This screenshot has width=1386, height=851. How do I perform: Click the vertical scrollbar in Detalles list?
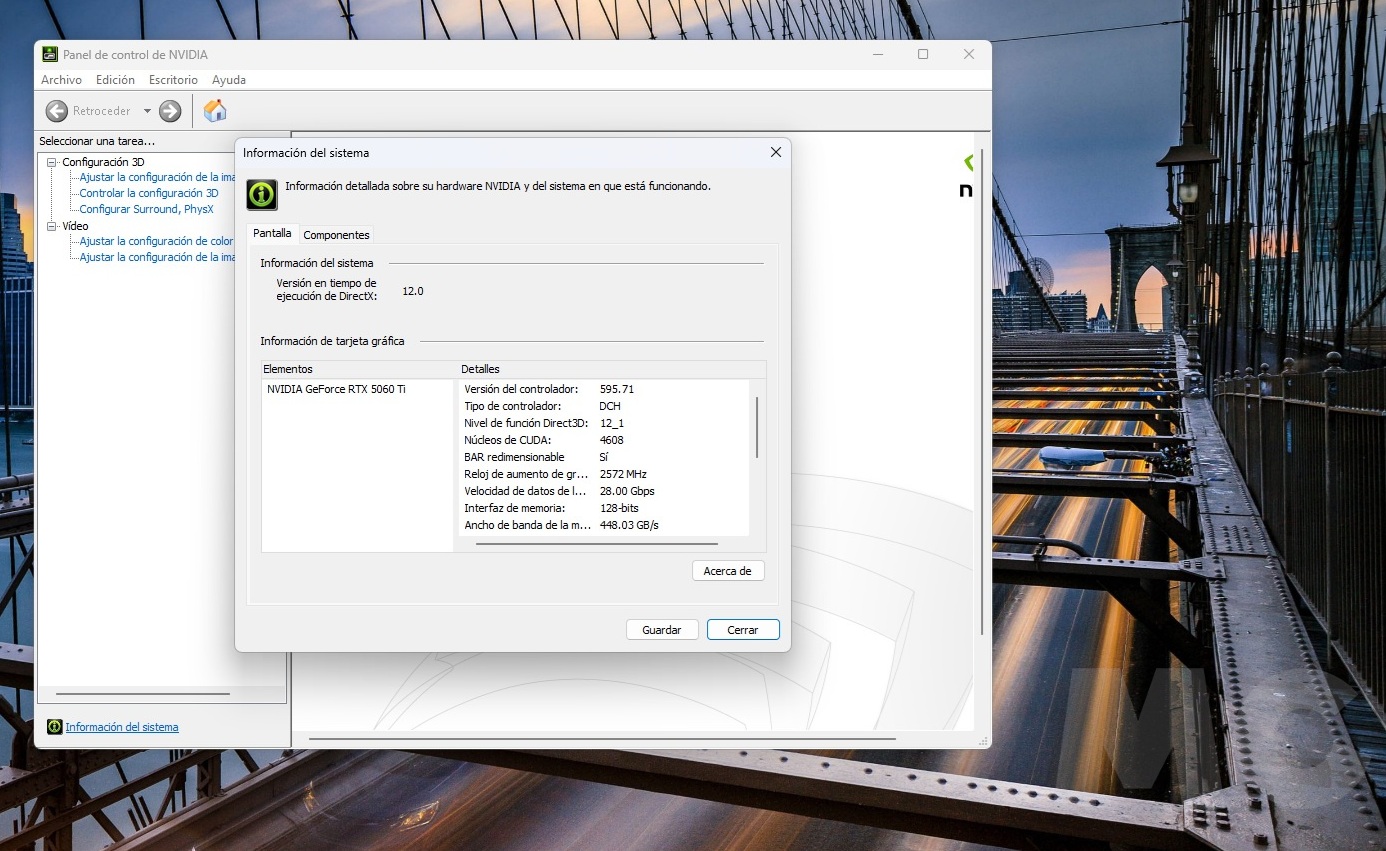tap(756, 427)
